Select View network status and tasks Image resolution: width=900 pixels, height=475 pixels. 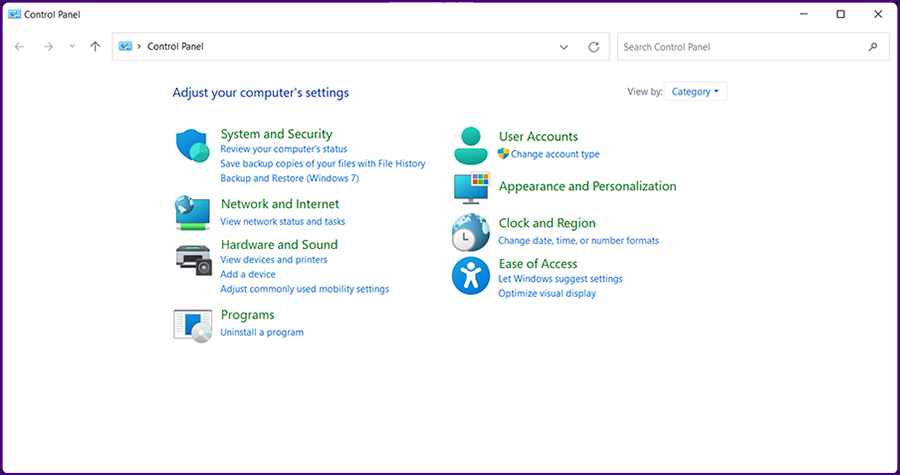tap(282, 221)
